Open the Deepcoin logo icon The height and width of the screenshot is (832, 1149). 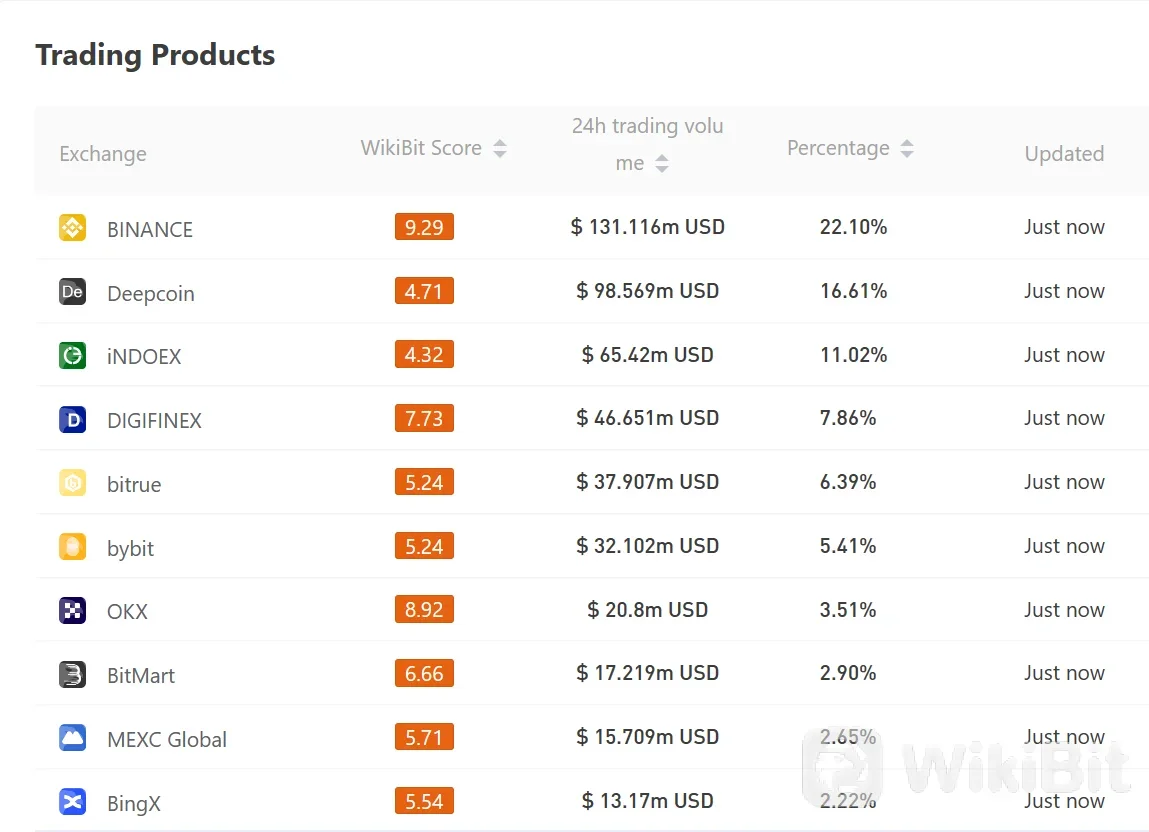(73, 292)
